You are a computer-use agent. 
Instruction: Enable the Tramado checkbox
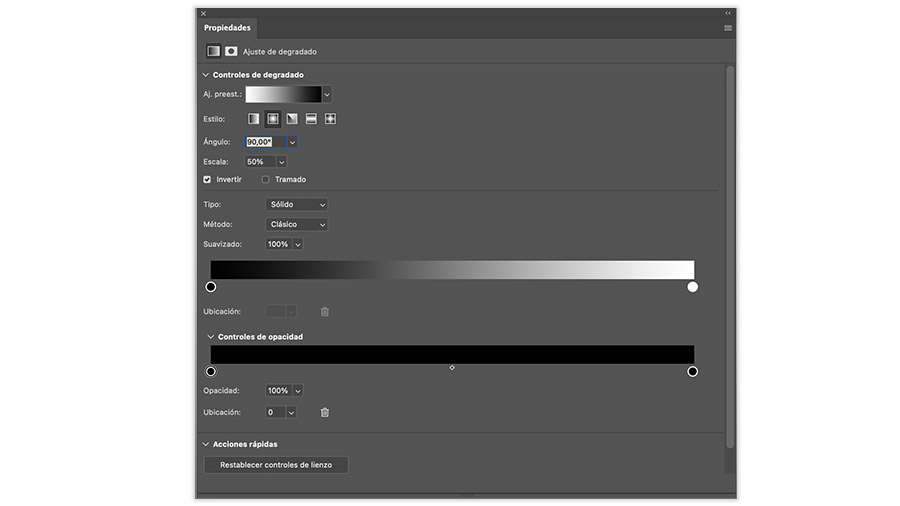tap(265, 180)
